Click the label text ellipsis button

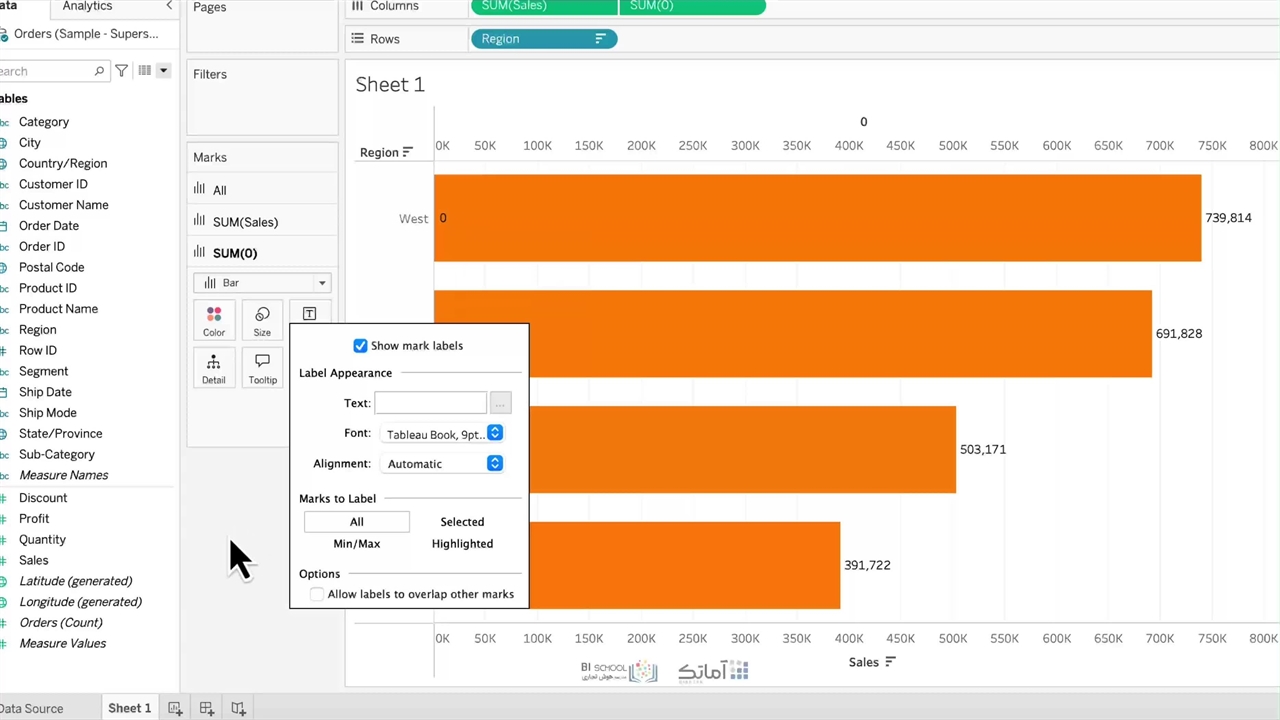pyautogui.click(x=500, y=403)
